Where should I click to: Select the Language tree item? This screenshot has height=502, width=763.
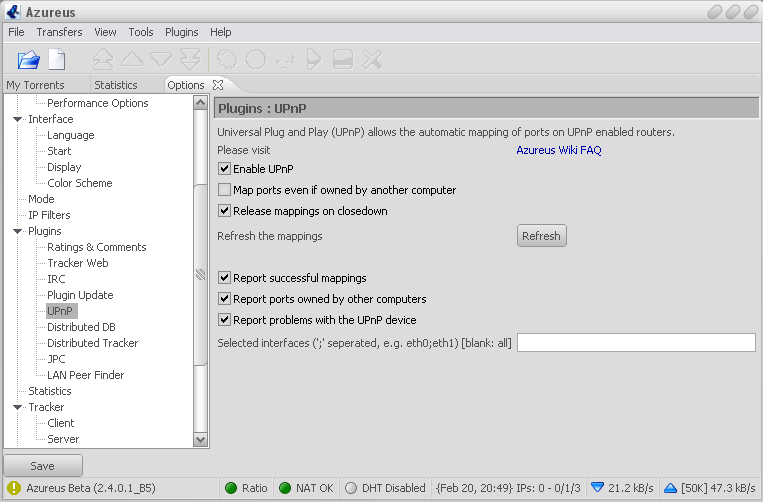click(71, 135)
